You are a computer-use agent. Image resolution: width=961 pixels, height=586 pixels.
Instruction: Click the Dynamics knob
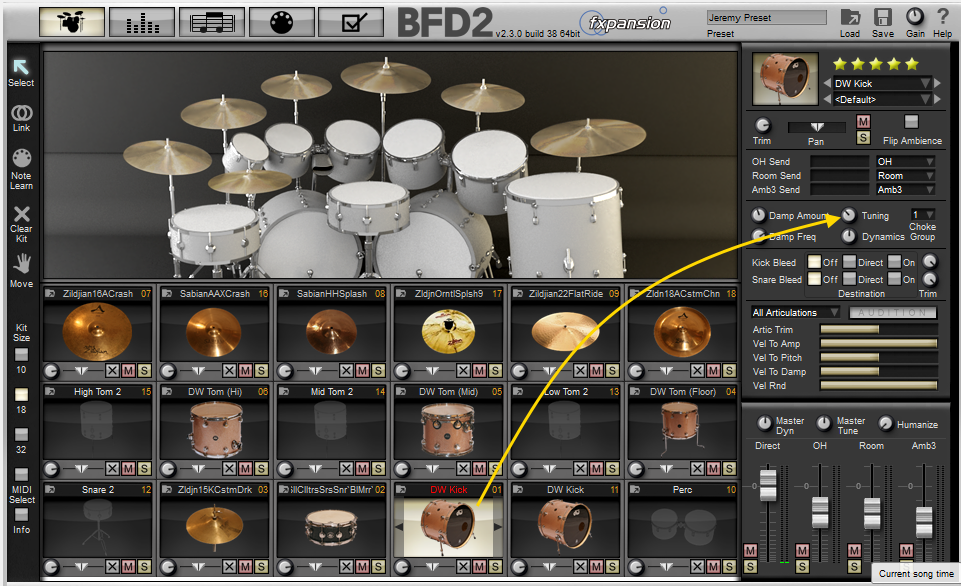pyautogui.click(x=849, y=236)
